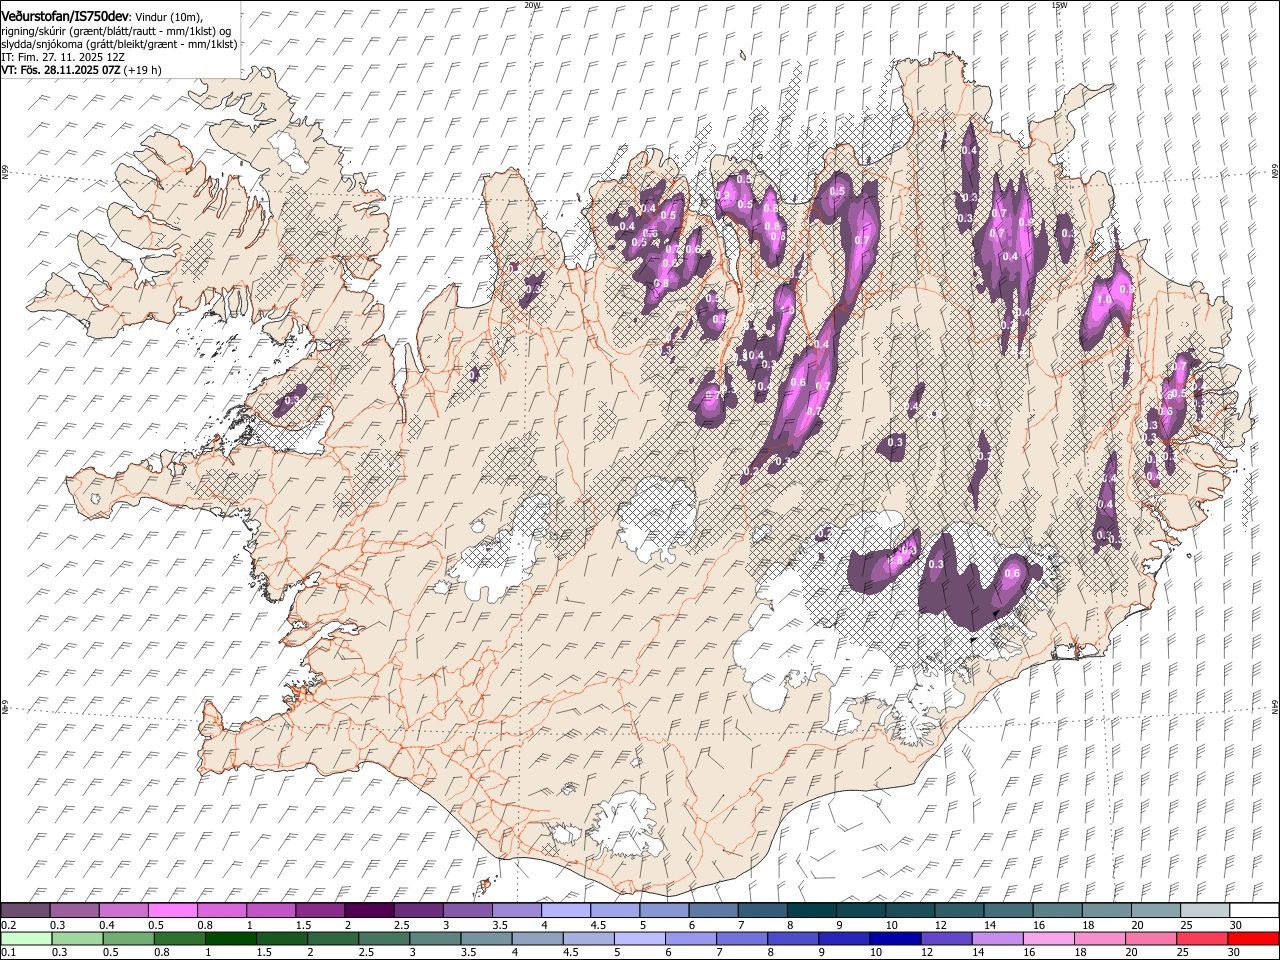This screenshot has width=1280, height=960.
Task: Select the bright pink 0.5–0.8 upper legend swatch
Action: coord(173,911)
